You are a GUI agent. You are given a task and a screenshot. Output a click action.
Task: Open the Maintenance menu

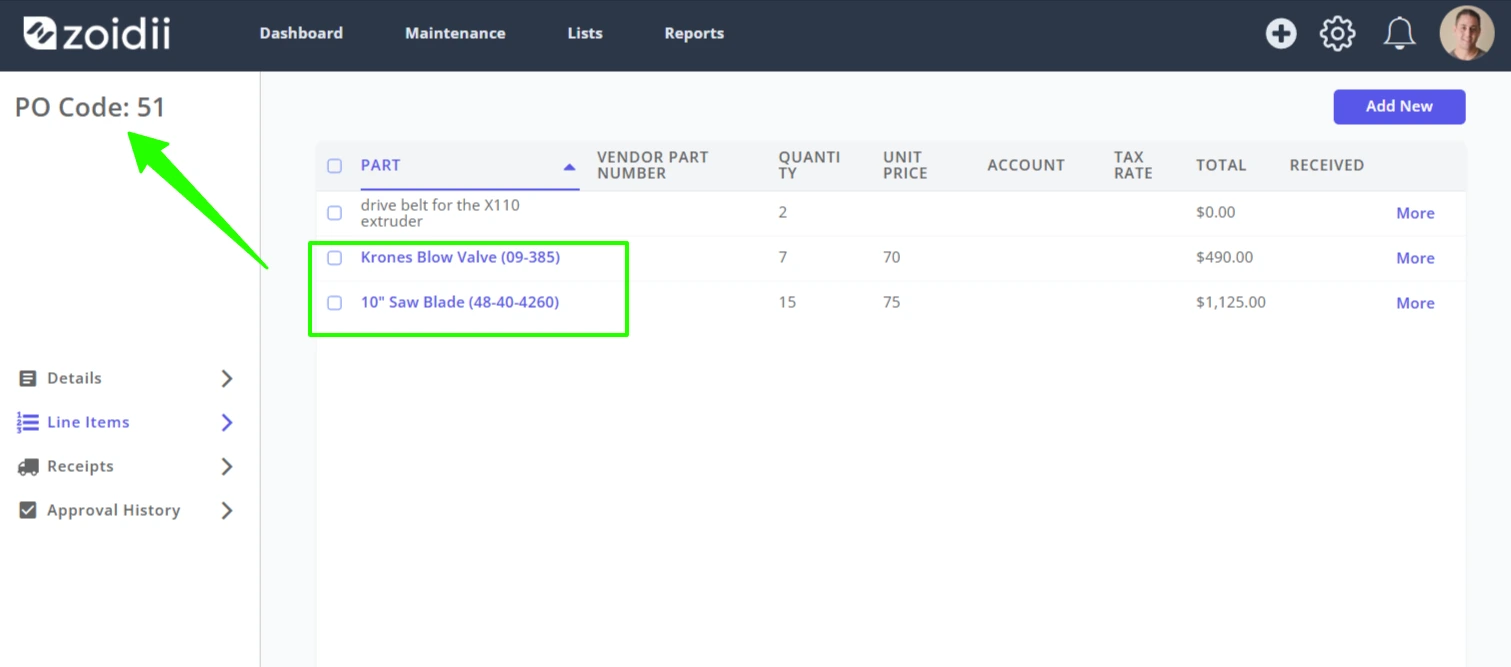click(x=455, y=33)
